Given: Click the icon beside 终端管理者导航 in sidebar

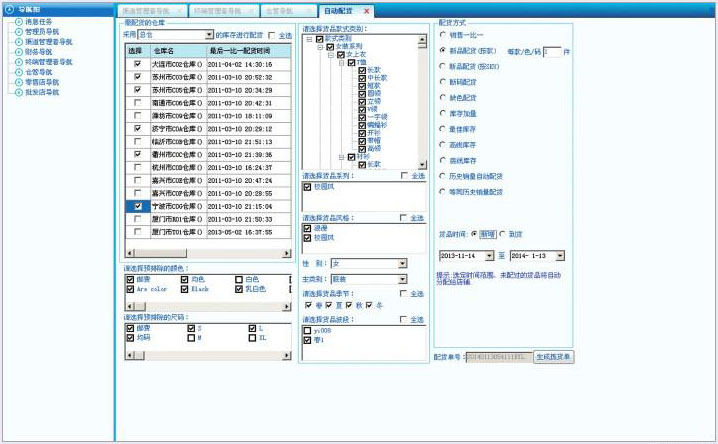Looking at the screenshot, I should click(19, 62).
